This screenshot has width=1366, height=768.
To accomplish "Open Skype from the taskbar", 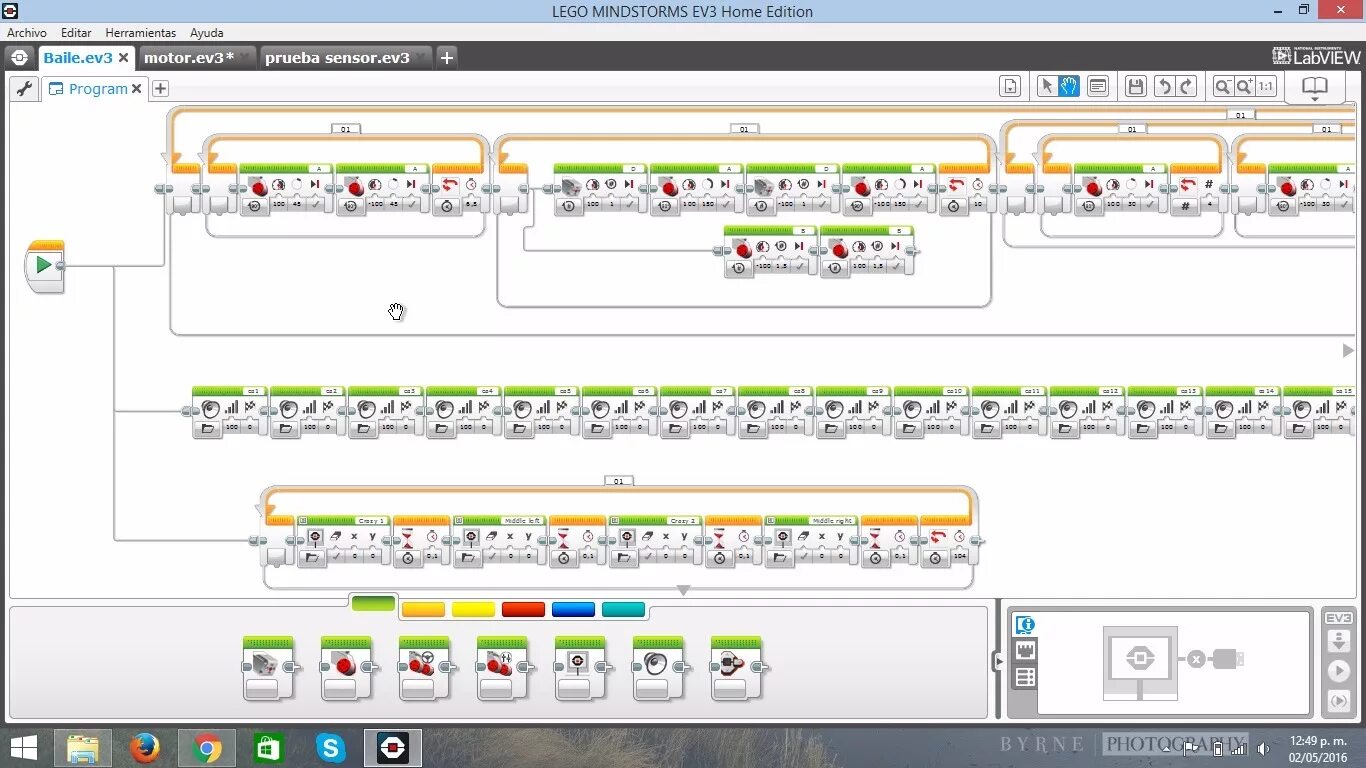I will pos(330,748).
